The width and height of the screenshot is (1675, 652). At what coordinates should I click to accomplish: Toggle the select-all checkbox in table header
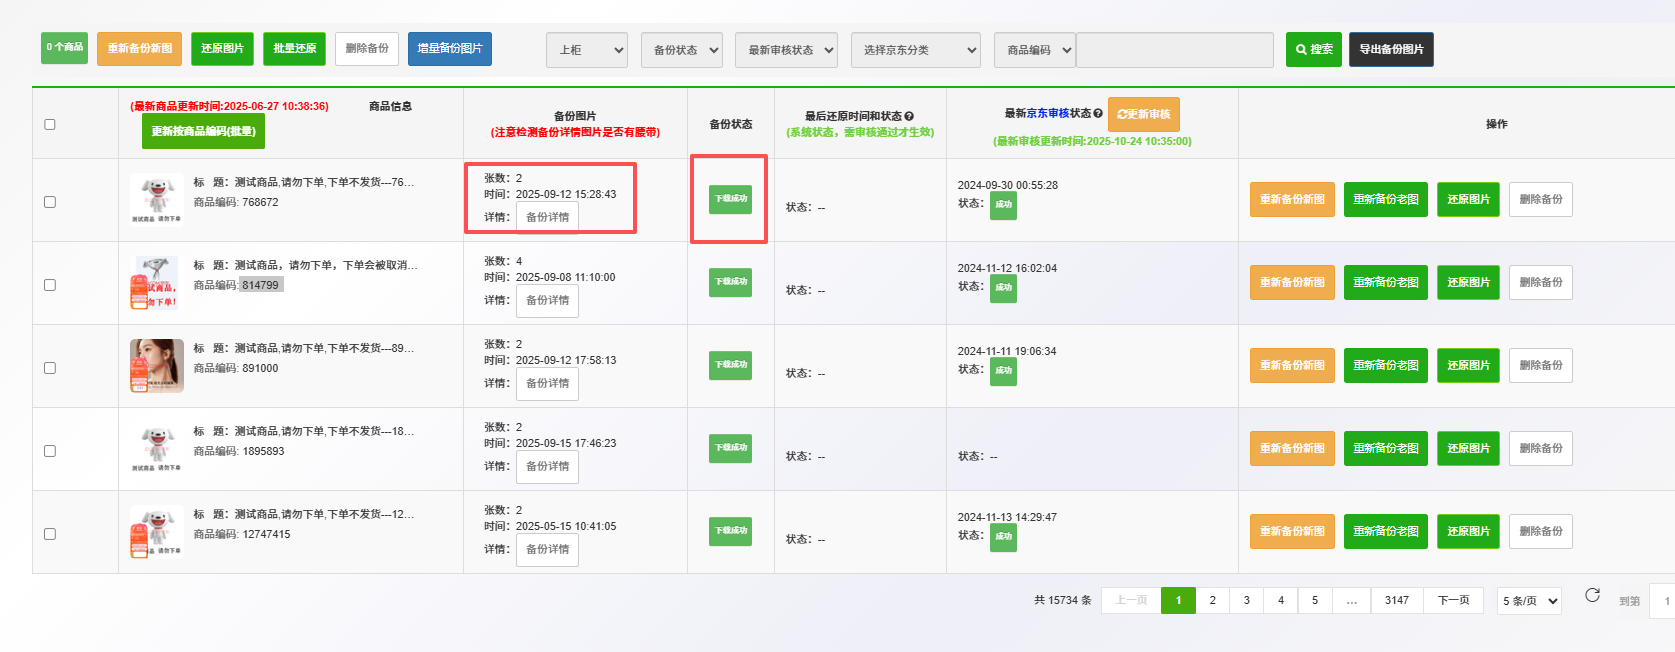tap(50, 124)
